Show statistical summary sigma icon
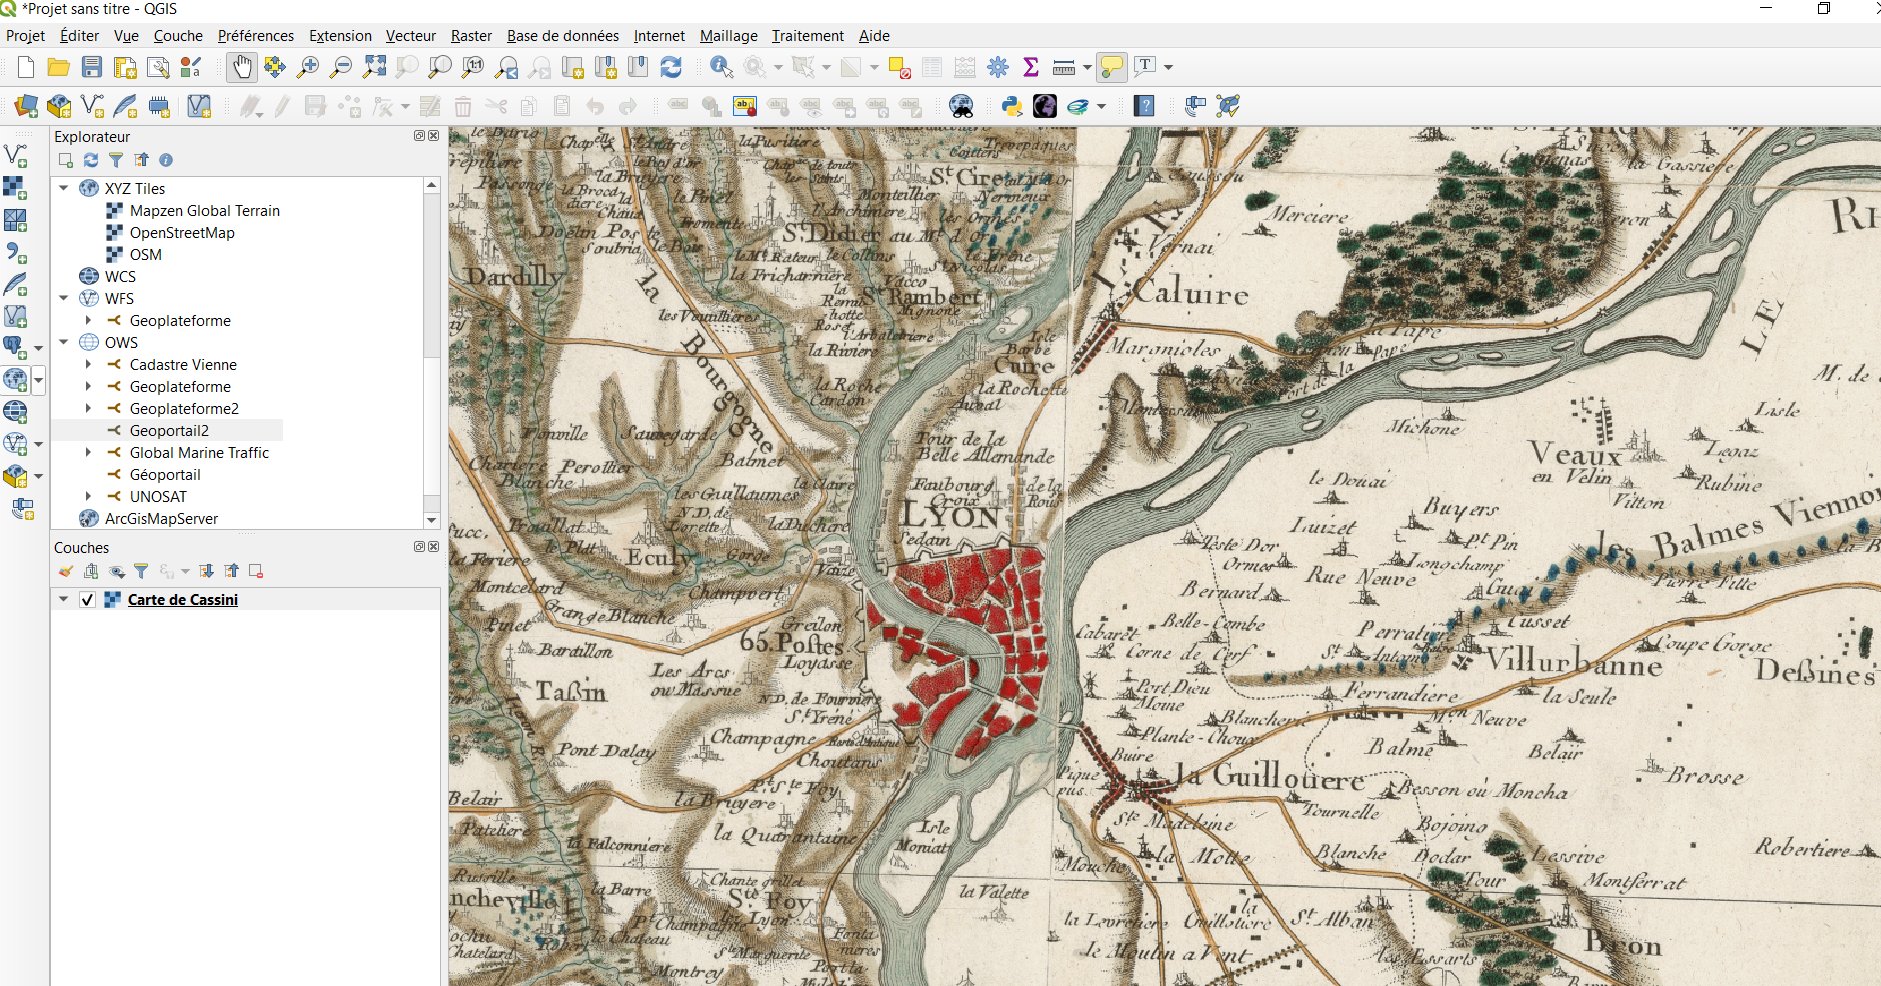 [x=1031, y=67]
